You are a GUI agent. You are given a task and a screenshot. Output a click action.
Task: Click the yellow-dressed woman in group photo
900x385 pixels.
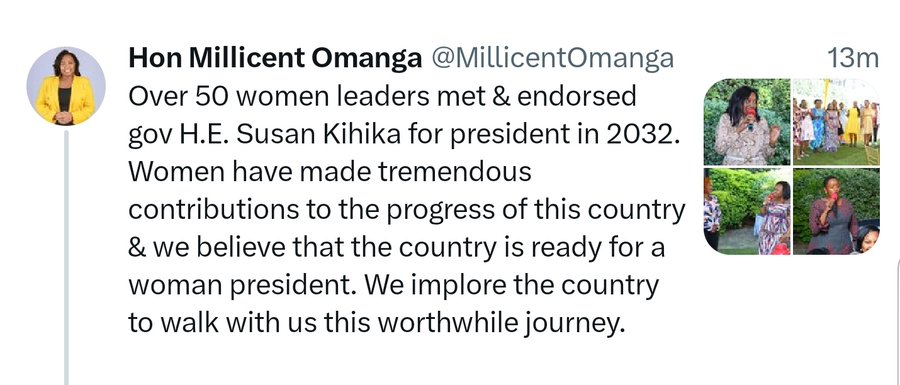tap(852, 125)
